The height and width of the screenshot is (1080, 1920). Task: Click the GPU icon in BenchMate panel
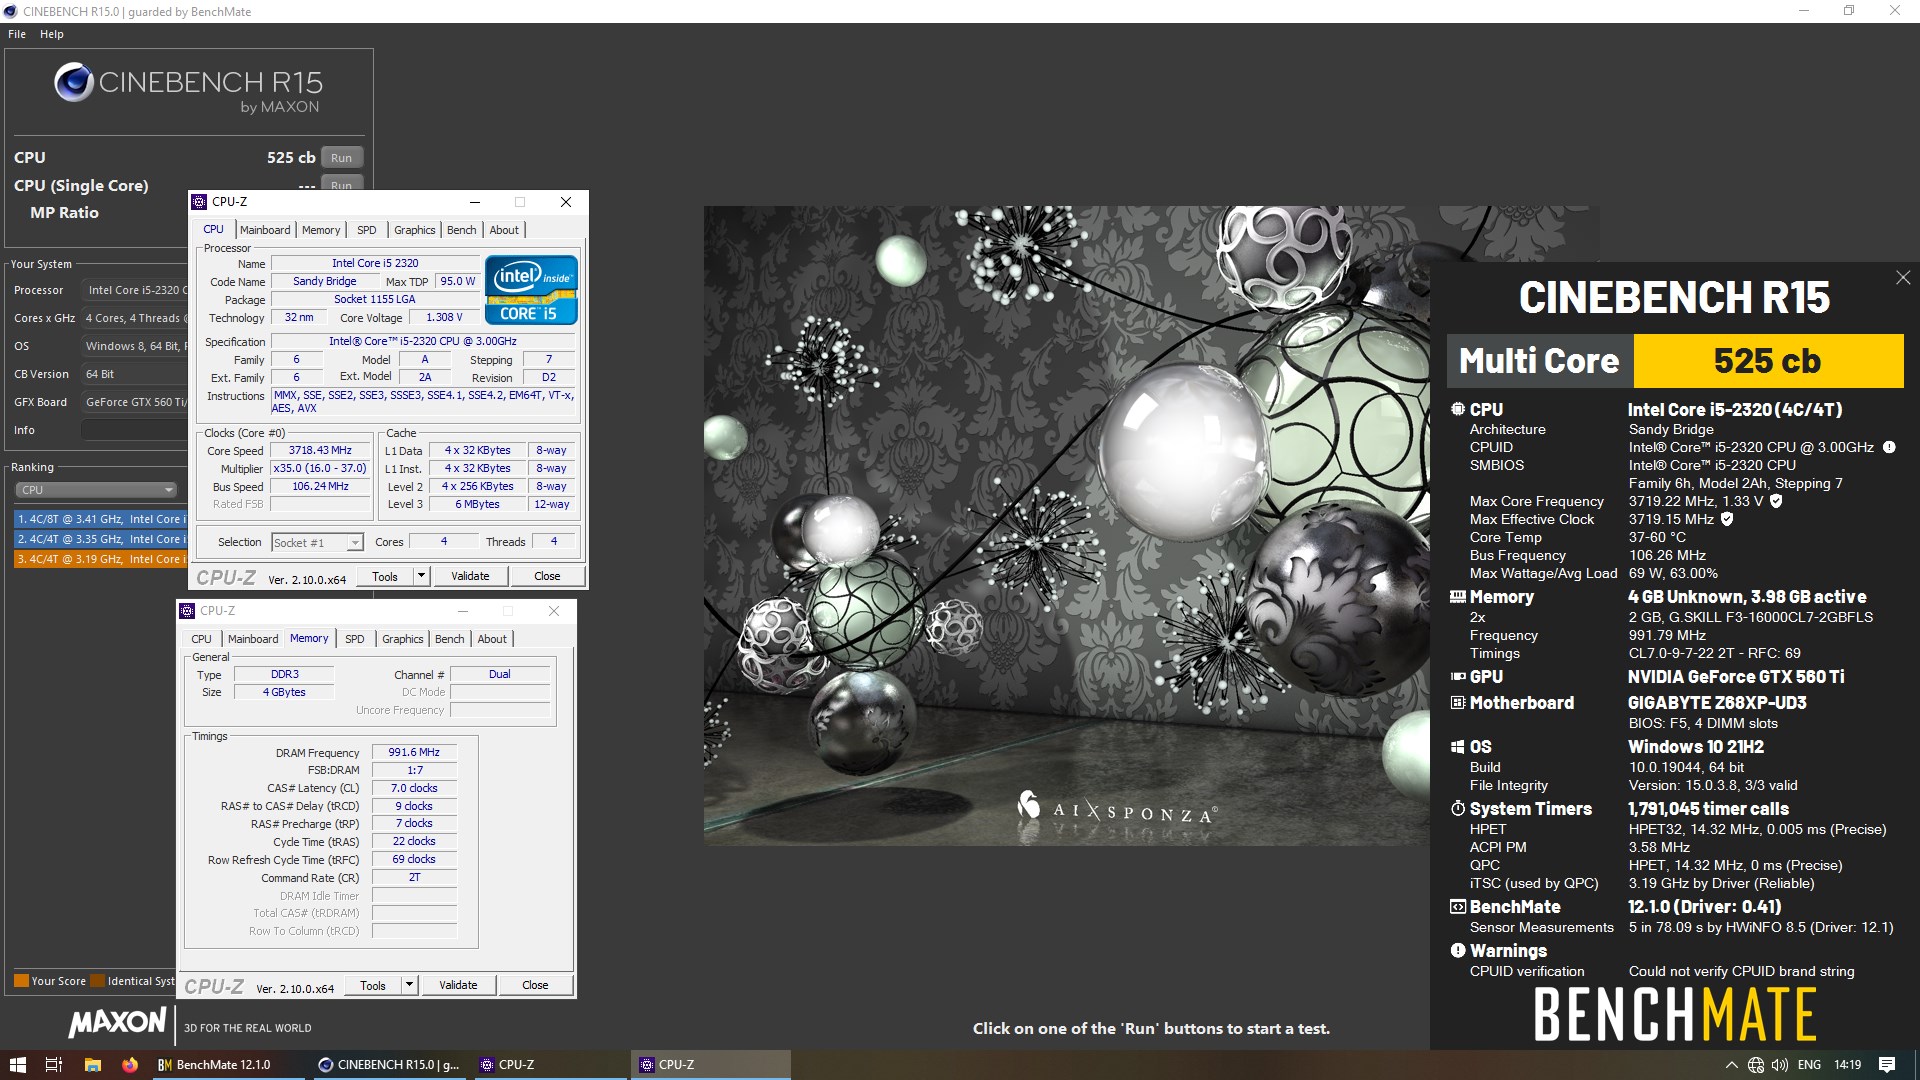(x=1458, y=677)
